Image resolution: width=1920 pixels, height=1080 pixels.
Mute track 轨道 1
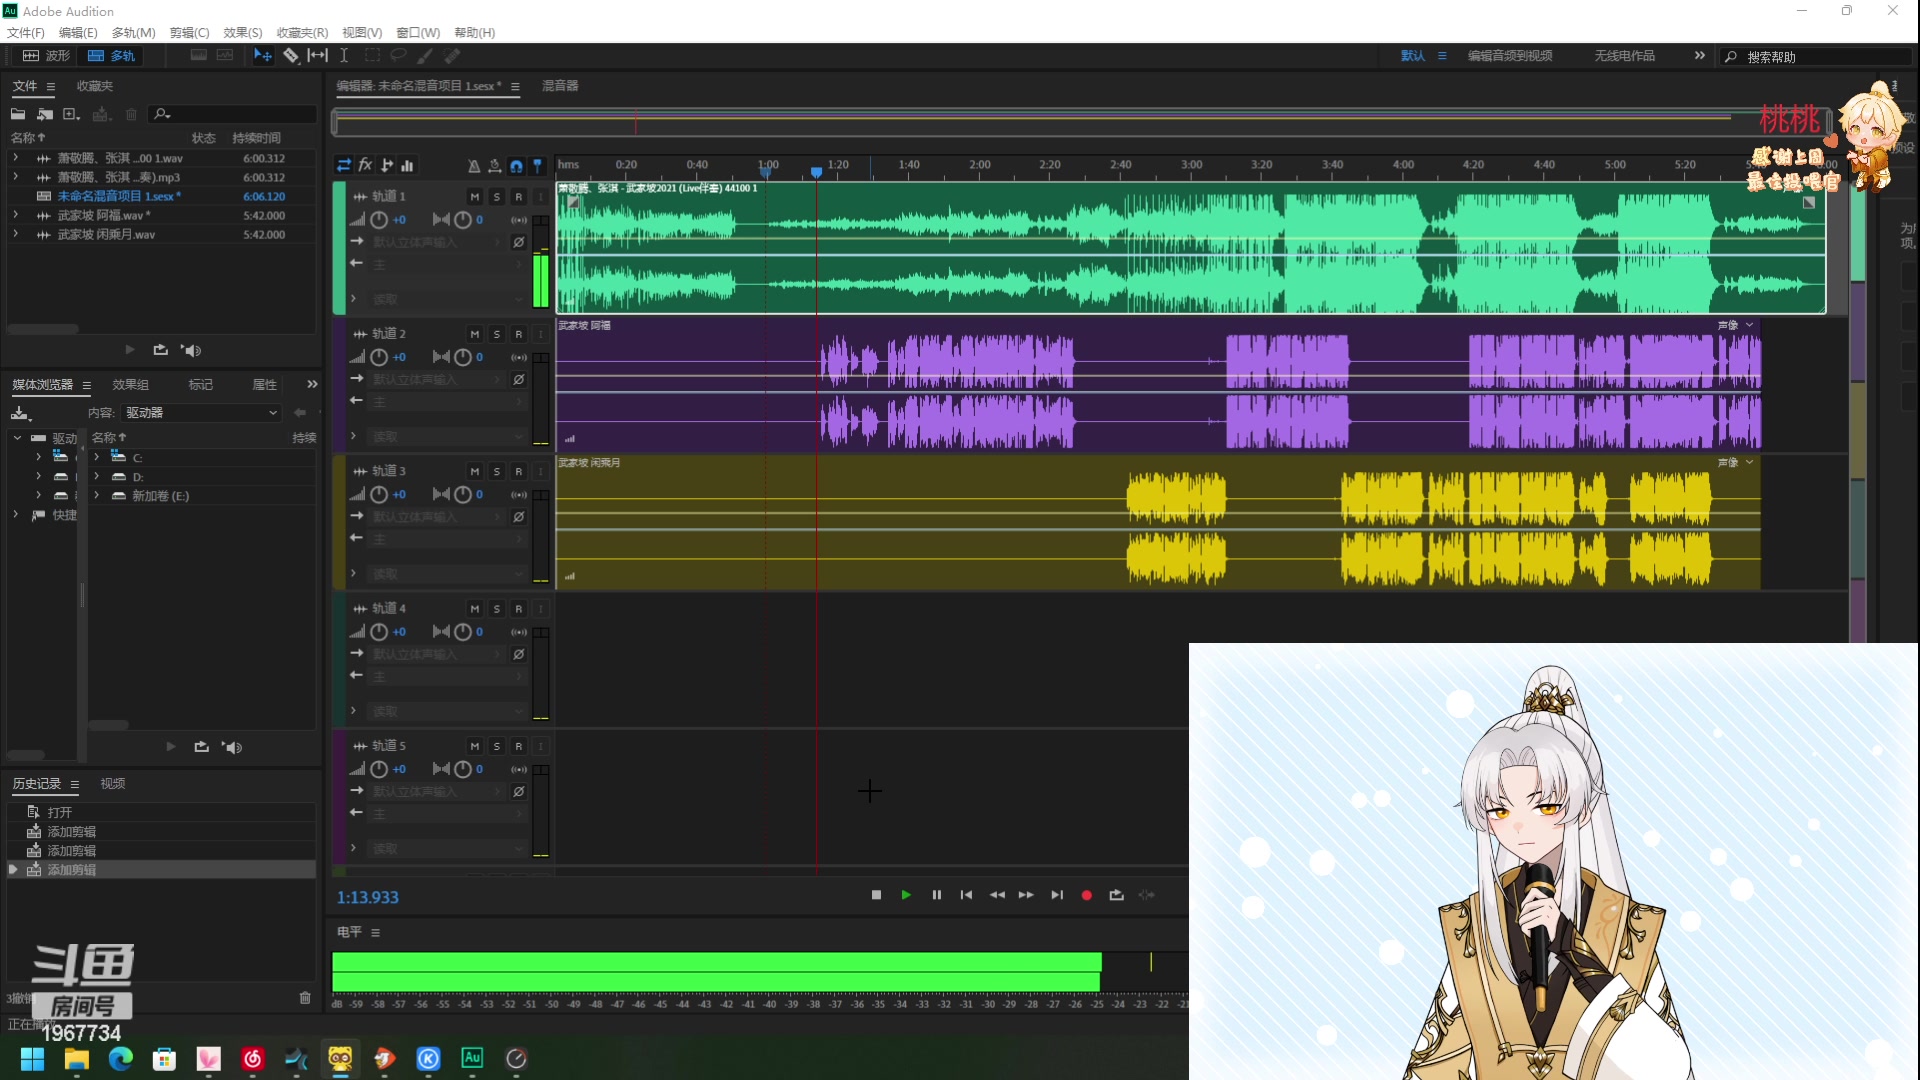[475, 197]
